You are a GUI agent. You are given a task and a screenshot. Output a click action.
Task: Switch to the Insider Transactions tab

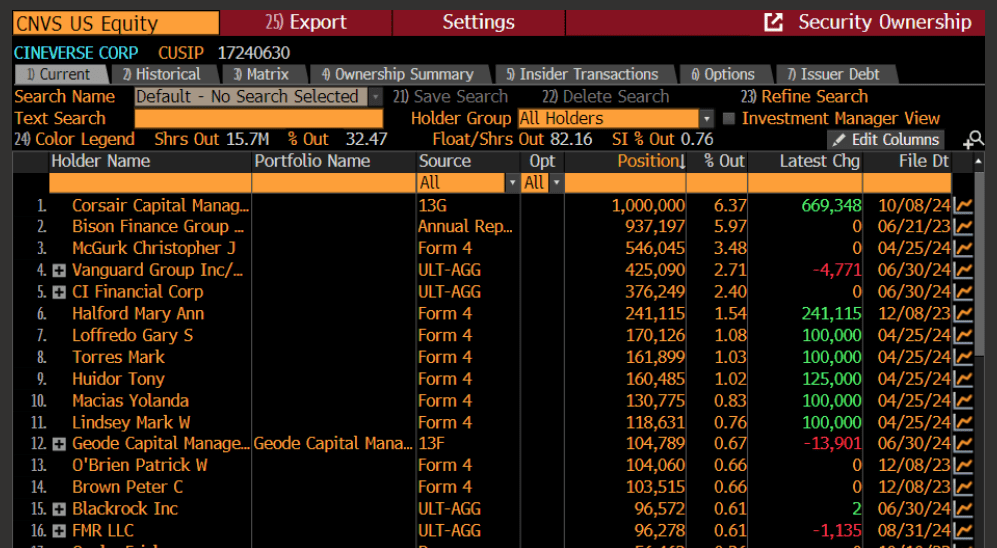point(581,74)
